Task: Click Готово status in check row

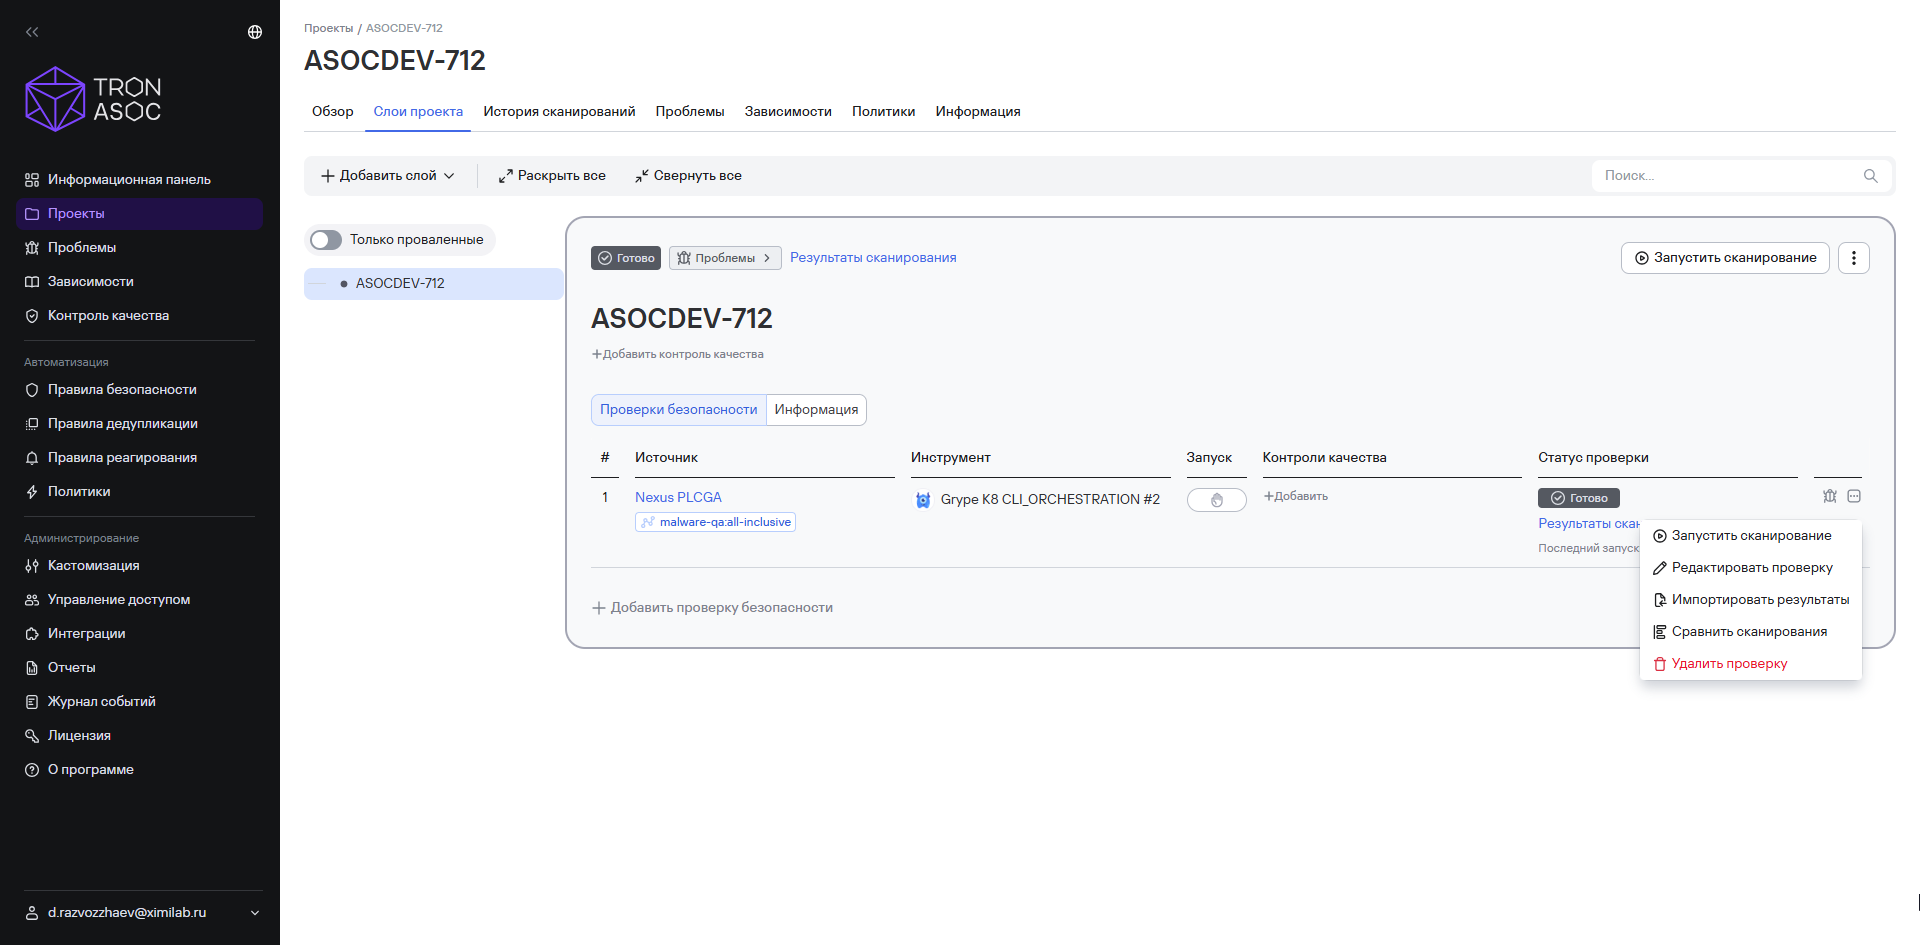Action: (1579, 498)
